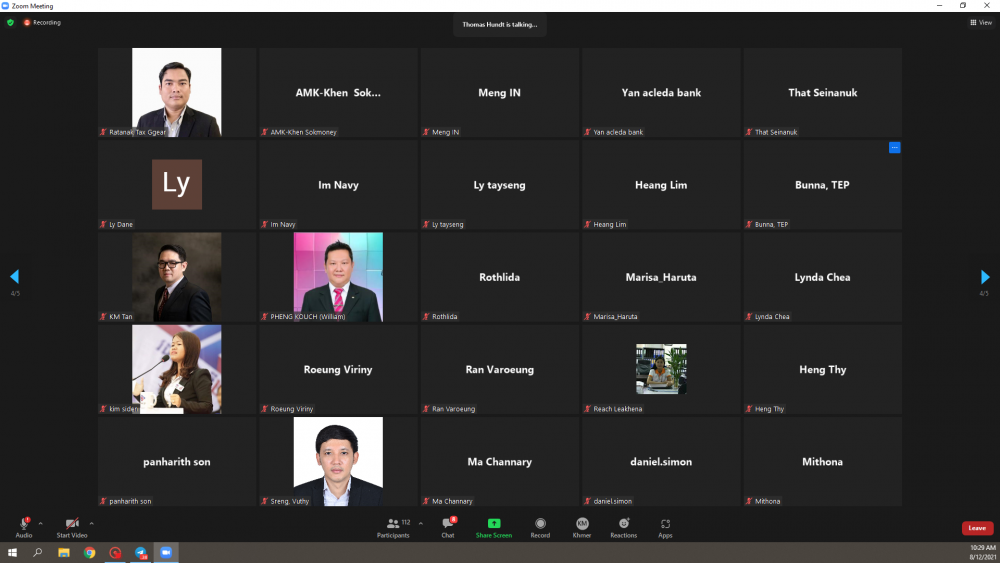The image size is (1000, 563).
Task: Open more options on Bunna, TEP tile
Action: [x=894, y=148]
